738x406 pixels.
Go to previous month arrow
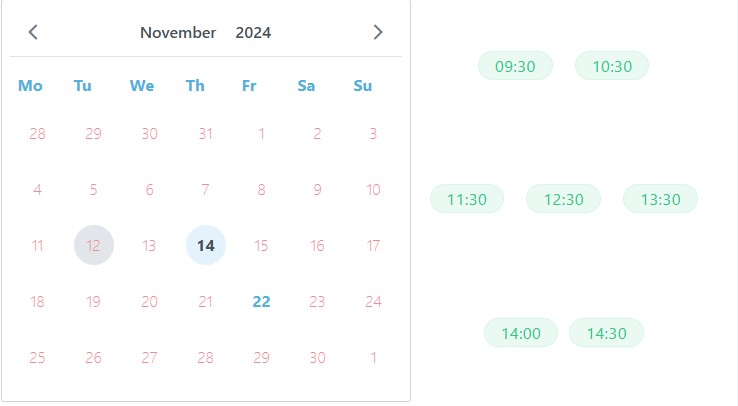point(33,32)
